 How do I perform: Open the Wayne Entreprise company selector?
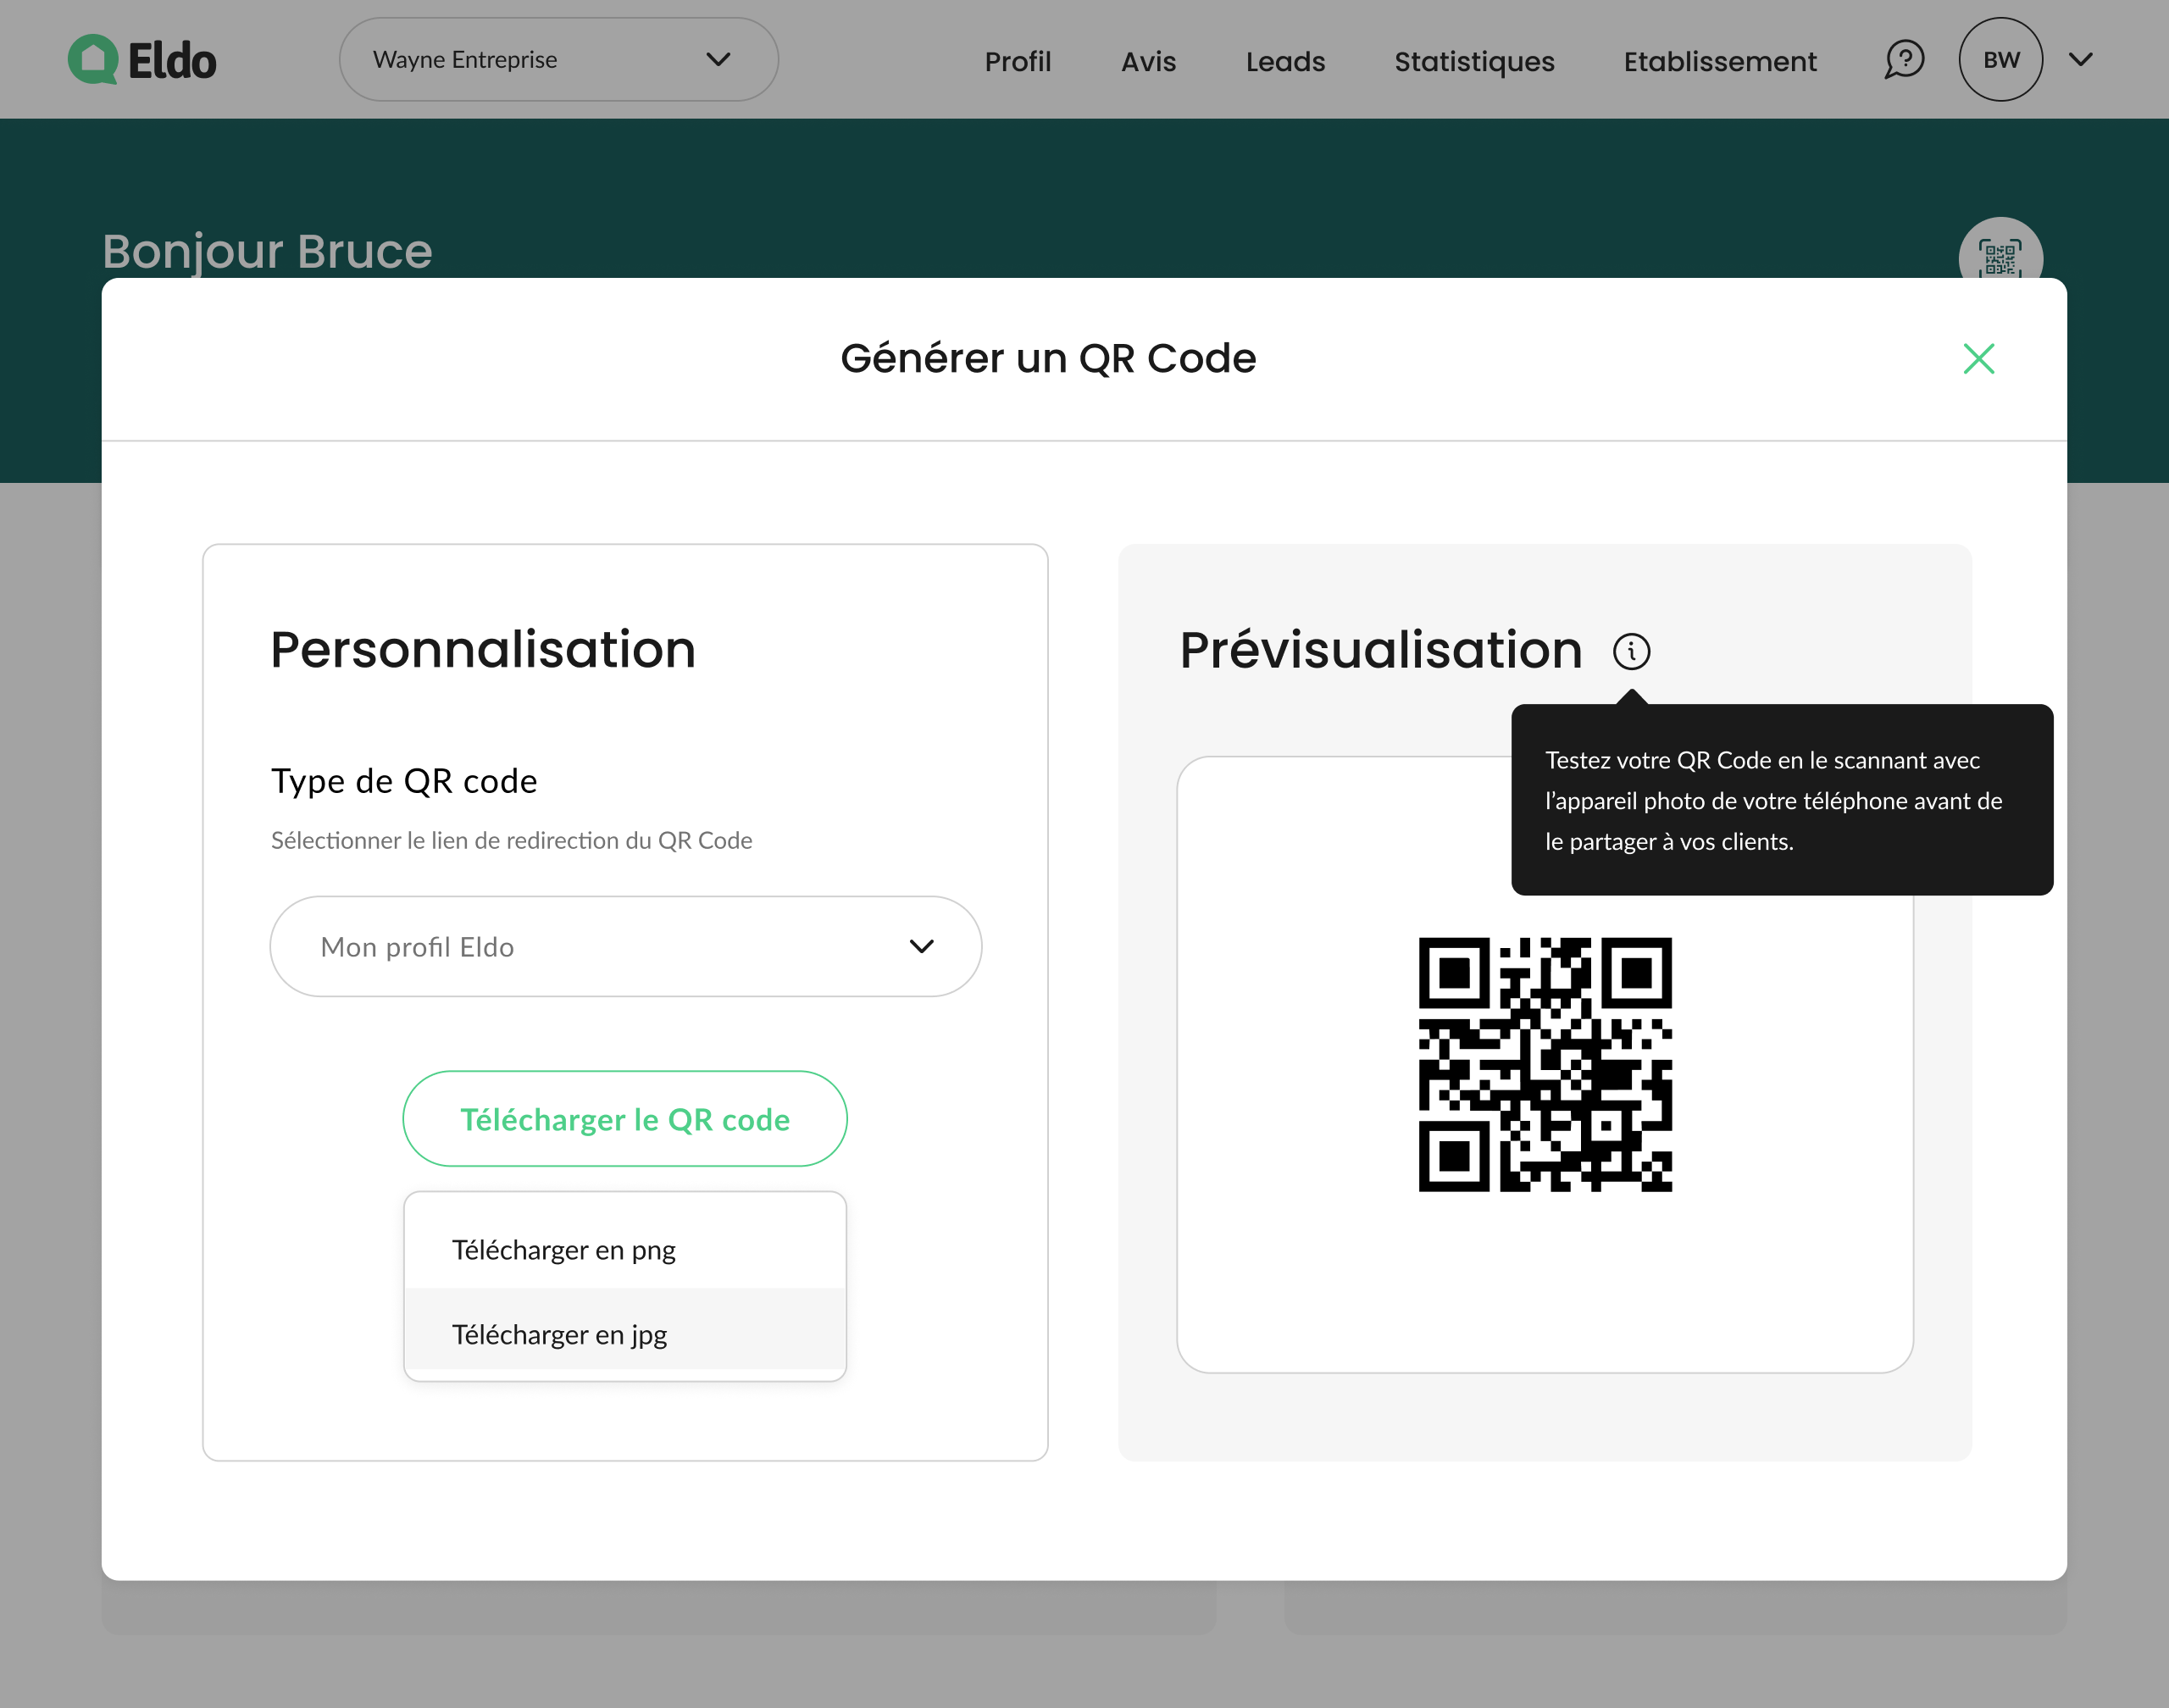click(x=557, y=59)
